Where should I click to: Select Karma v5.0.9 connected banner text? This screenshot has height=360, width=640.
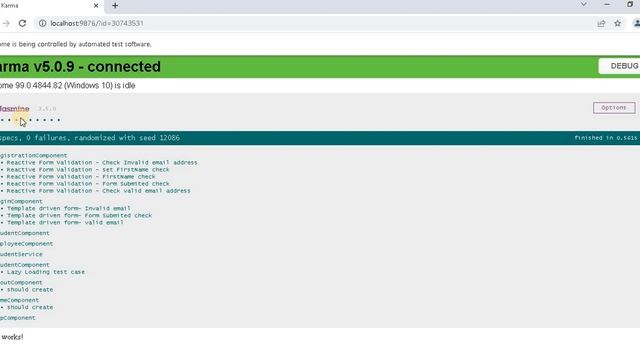(x=80, y=67)
